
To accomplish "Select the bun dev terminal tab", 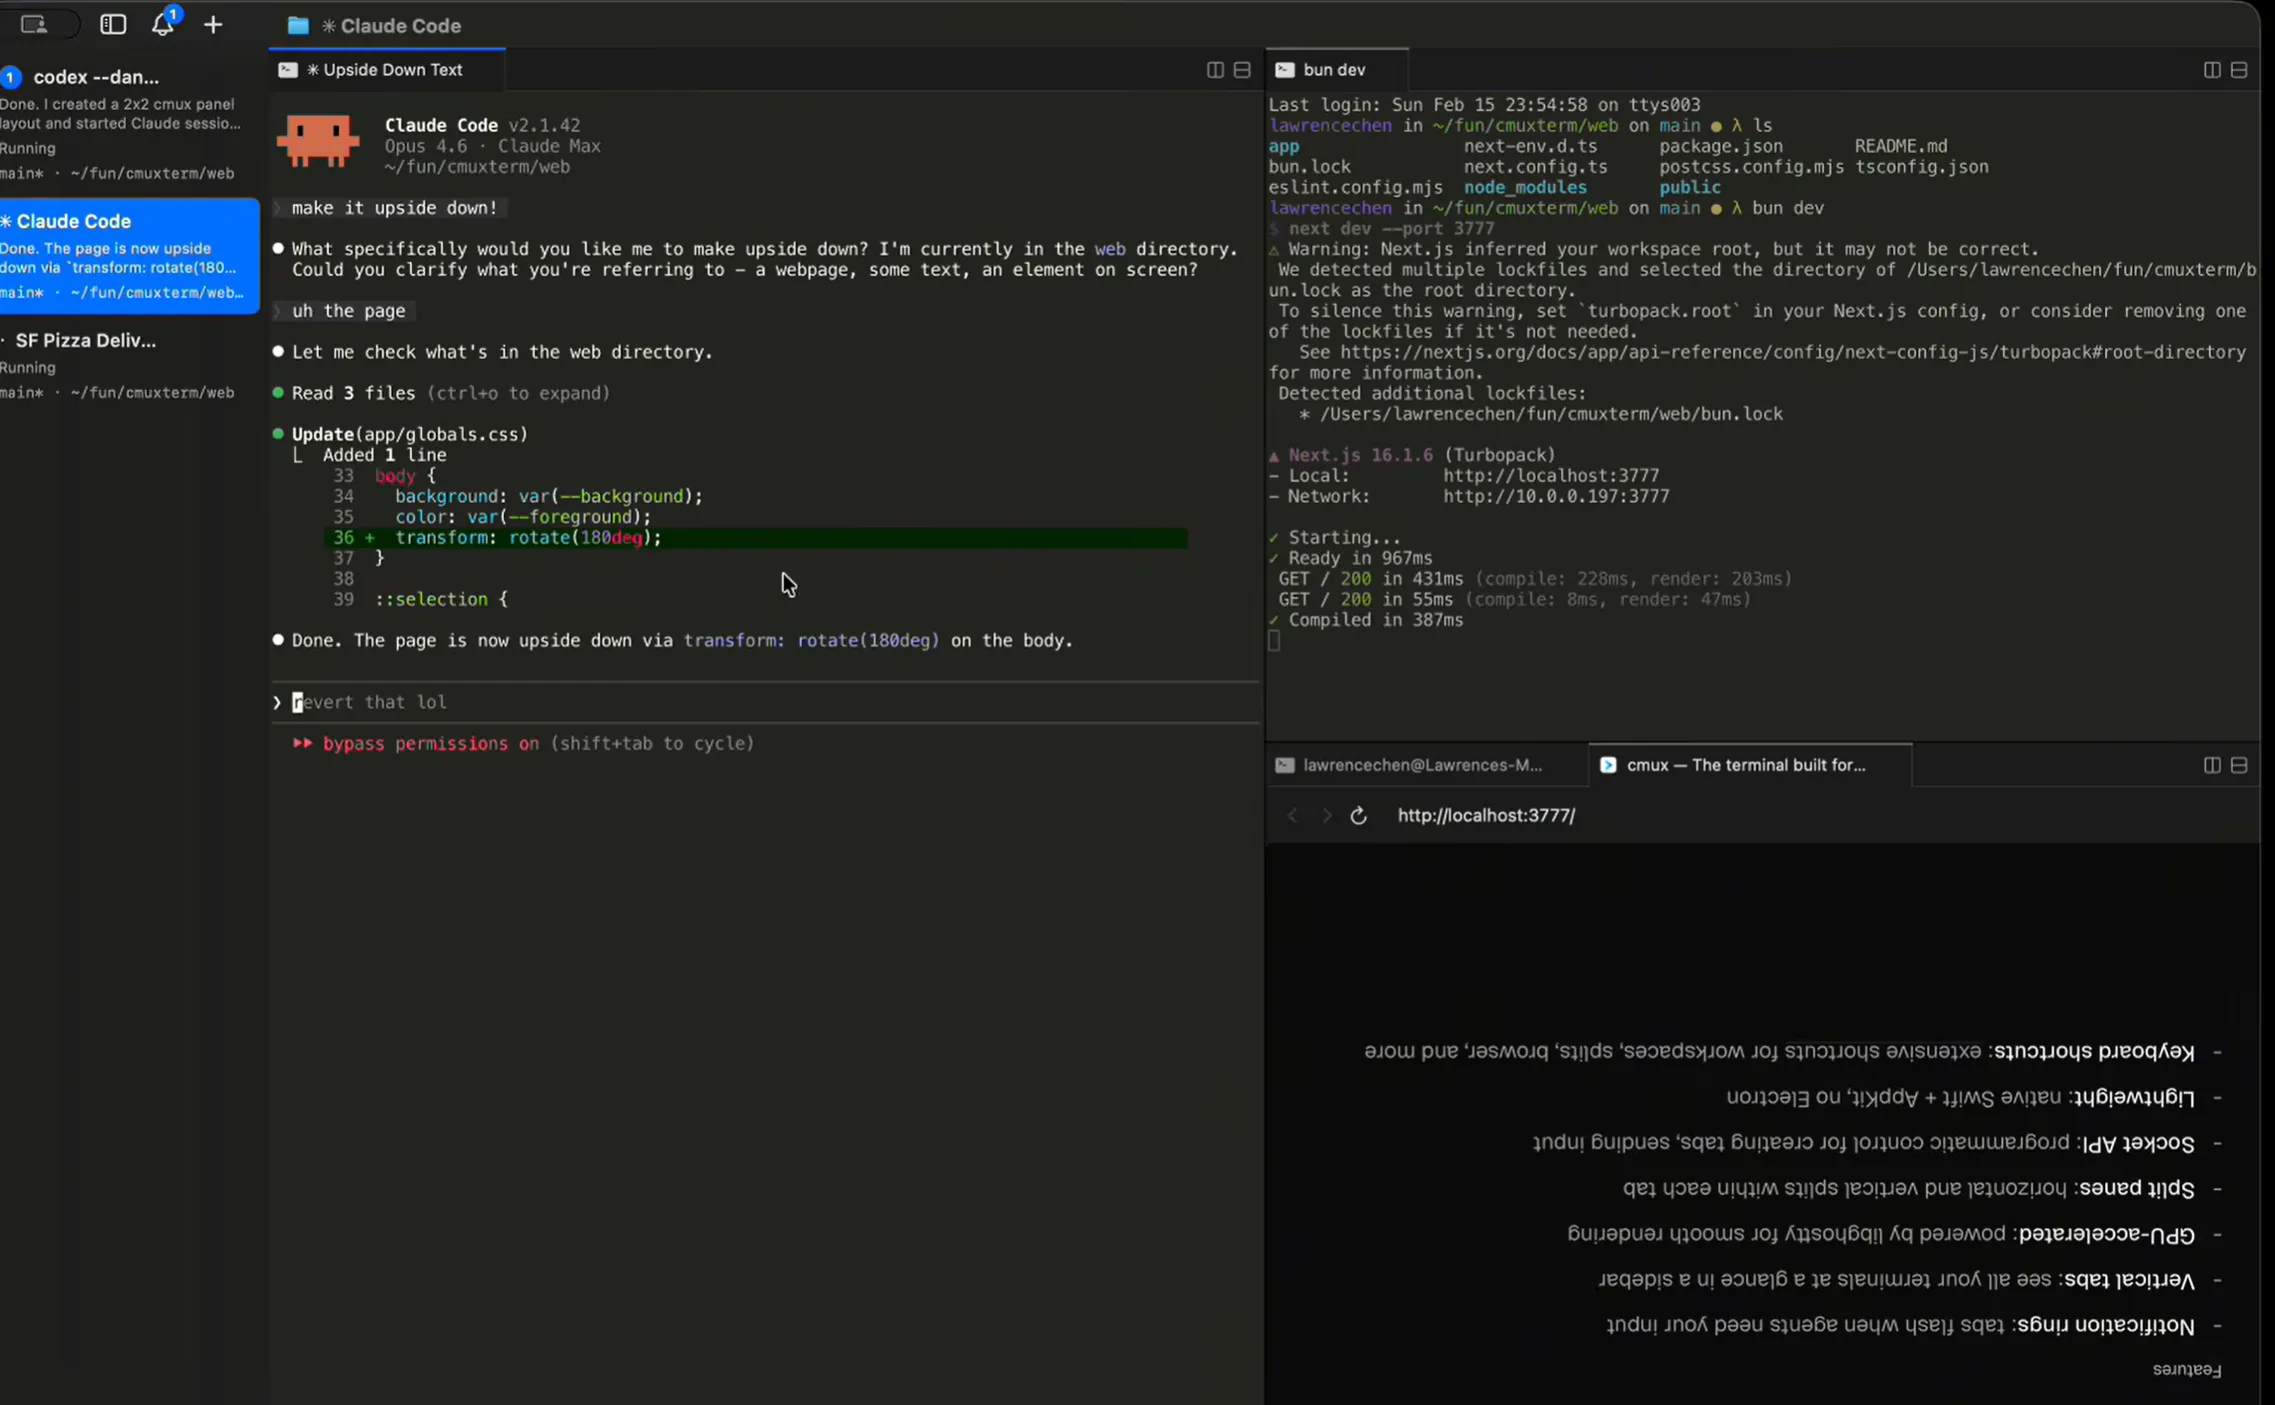I will click(x=1333, y=70).
